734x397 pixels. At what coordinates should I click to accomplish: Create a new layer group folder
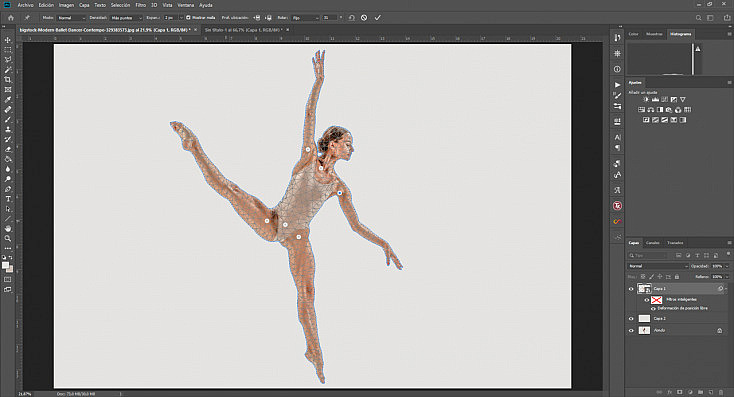click(700, 392)
